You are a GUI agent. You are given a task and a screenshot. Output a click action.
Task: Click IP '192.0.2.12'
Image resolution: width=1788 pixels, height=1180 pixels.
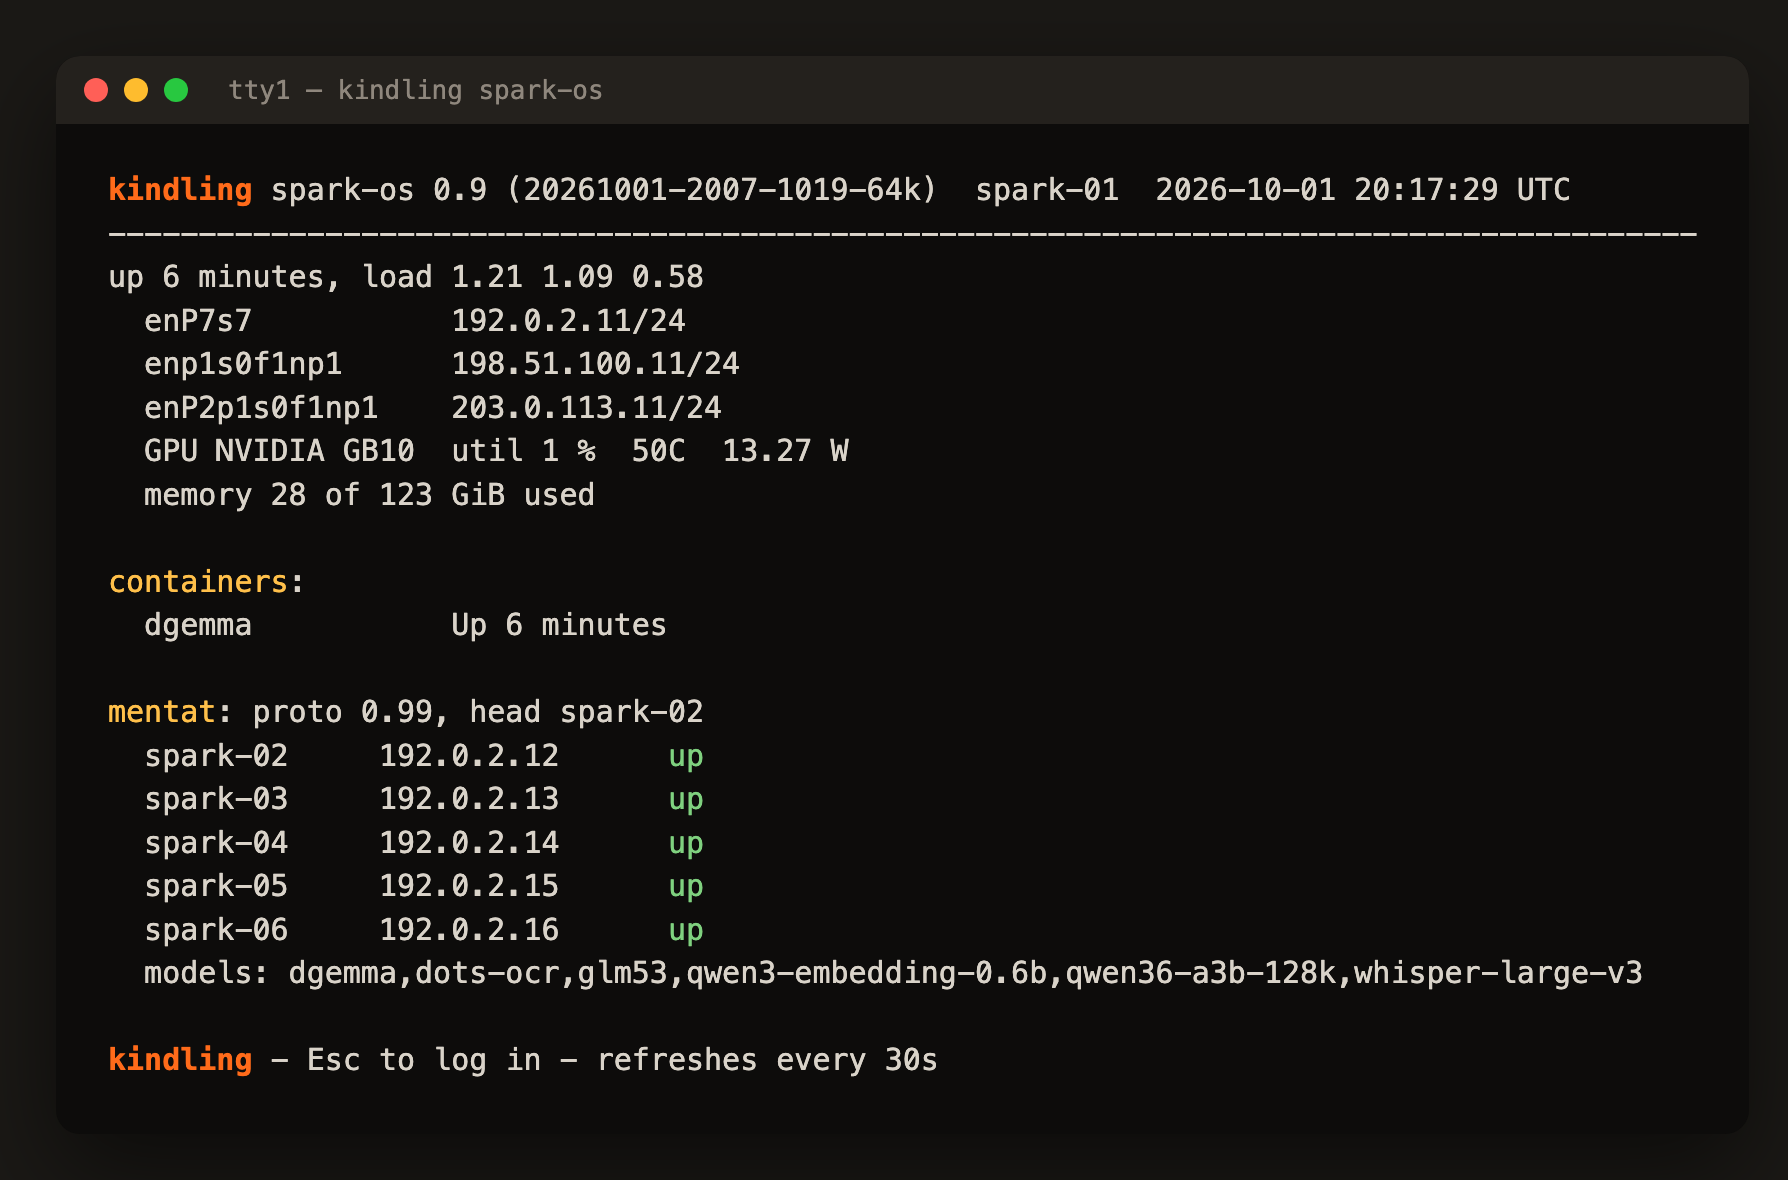tap(469, 756)
